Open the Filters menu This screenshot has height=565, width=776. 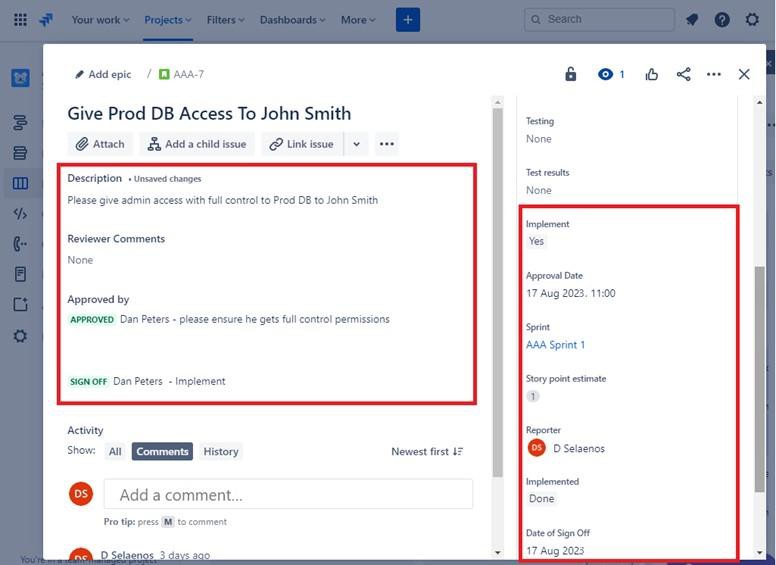coord(226,20)
